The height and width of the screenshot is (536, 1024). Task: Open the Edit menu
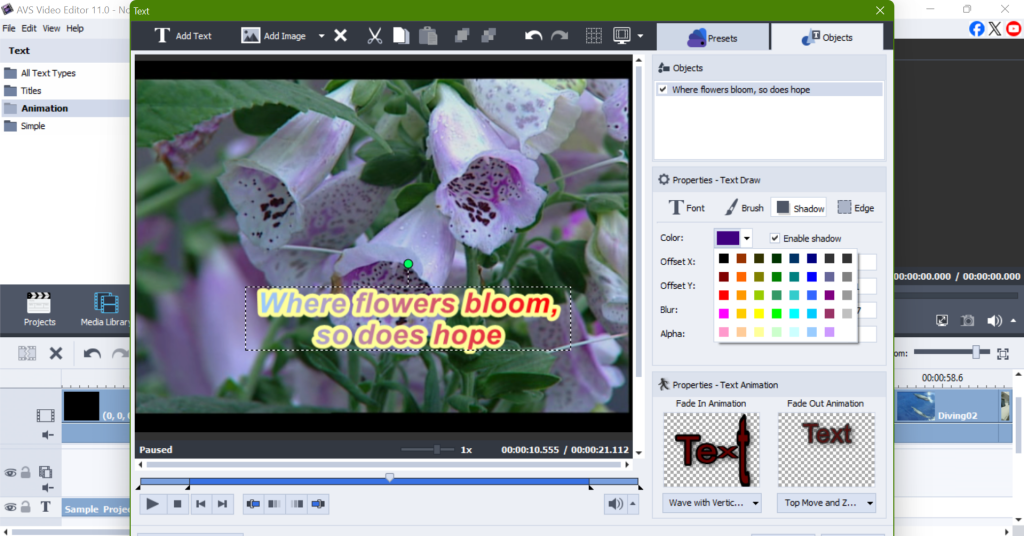[x=29, y=28]
